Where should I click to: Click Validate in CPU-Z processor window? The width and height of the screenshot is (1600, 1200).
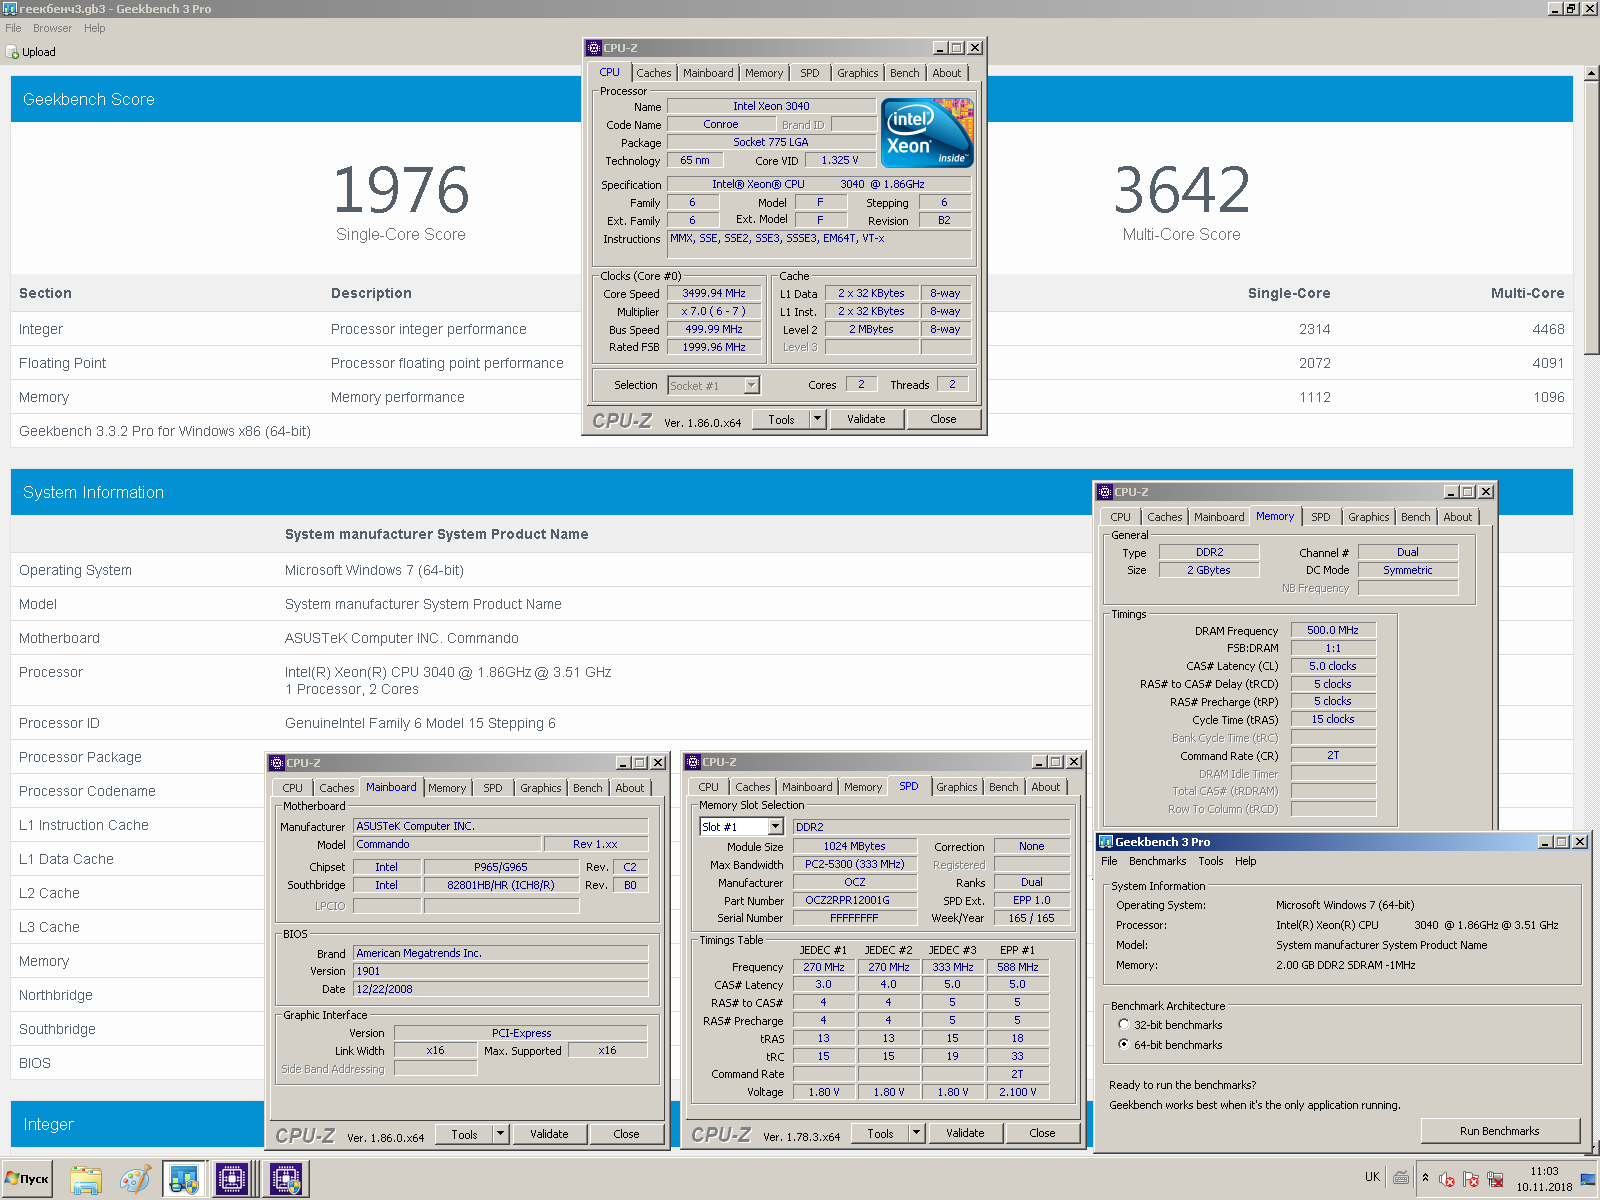pyautogui.click(x=866, y=419)
